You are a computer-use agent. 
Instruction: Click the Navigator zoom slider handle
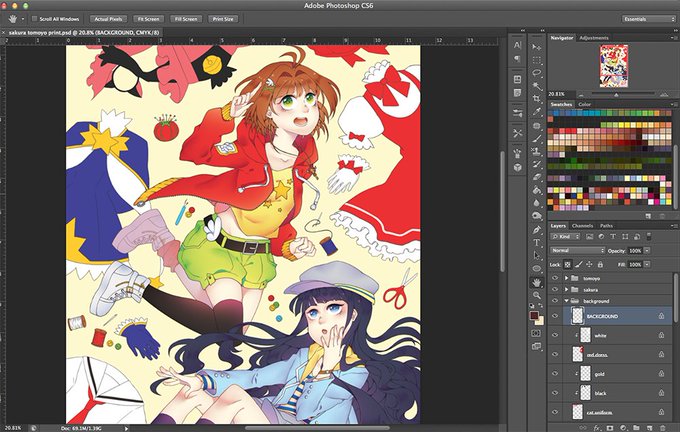[x=616, y=95]
